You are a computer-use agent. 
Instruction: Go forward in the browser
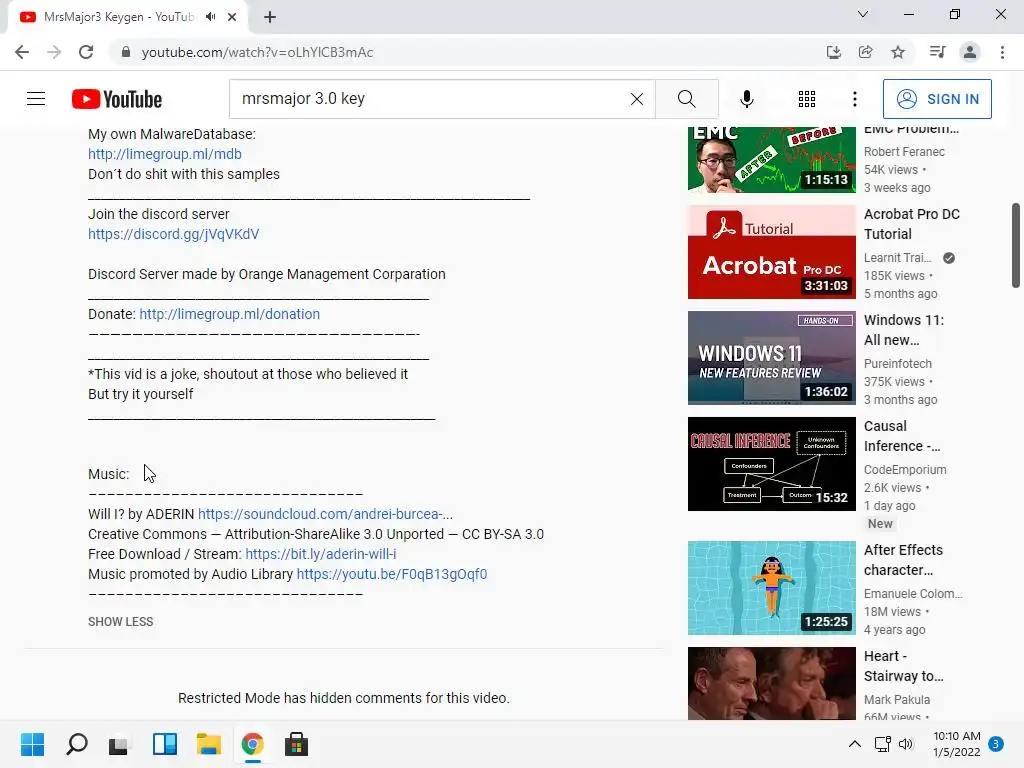(54, 52)
